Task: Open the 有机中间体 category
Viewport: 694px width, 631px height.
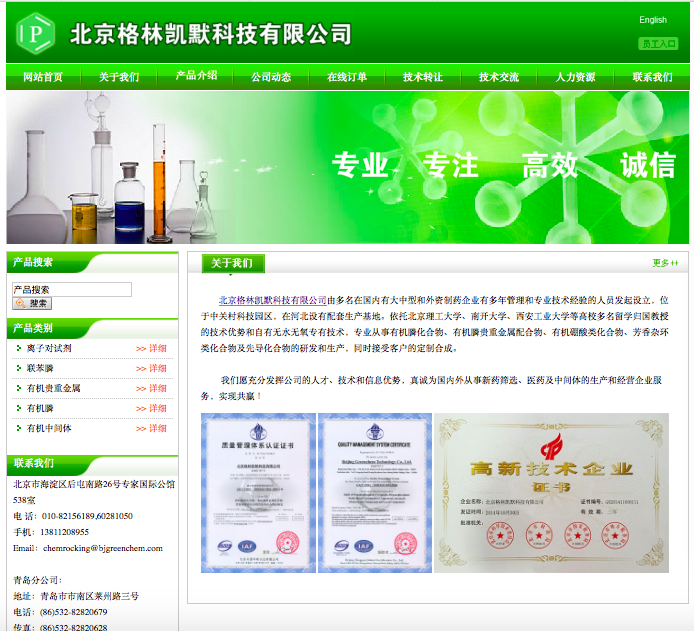Action: click(49, 428)
